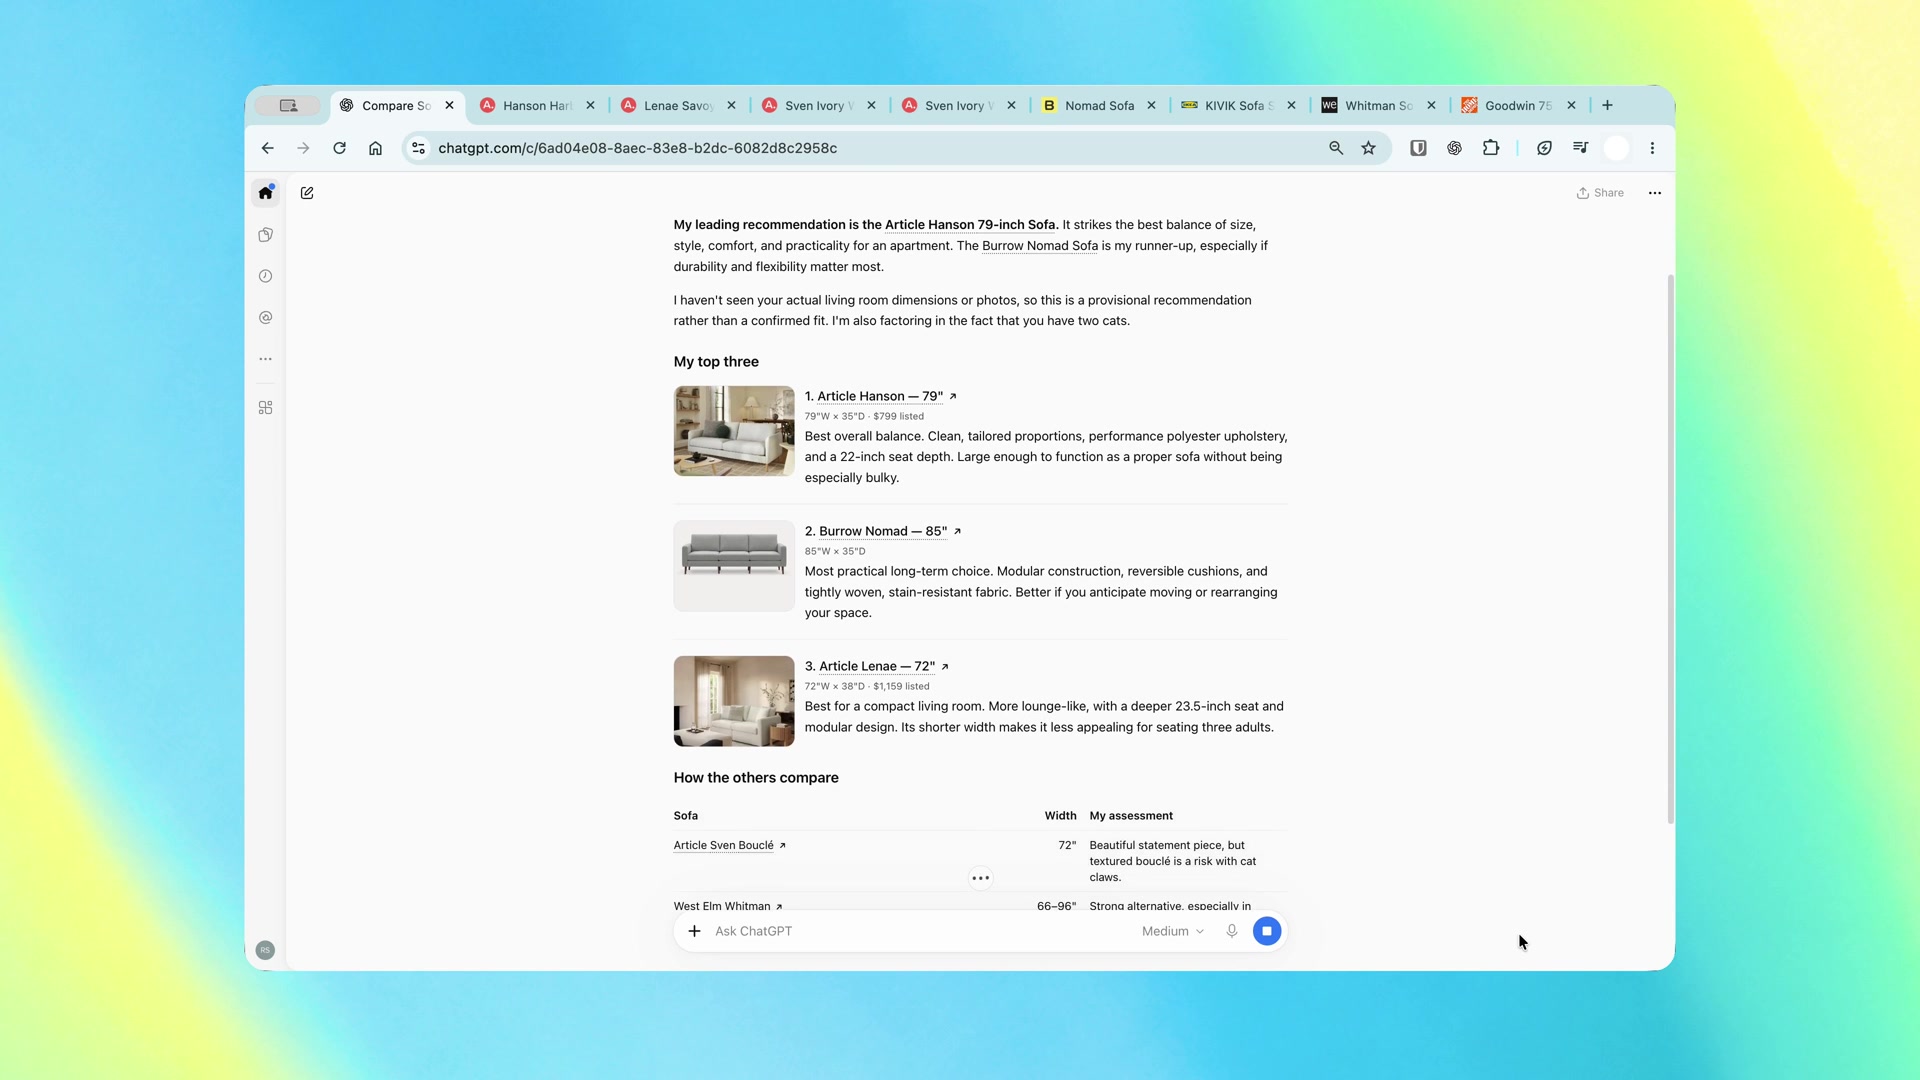
Task: Open the ChatGPT home sidebar icon
Action: (x=265, y=193)
